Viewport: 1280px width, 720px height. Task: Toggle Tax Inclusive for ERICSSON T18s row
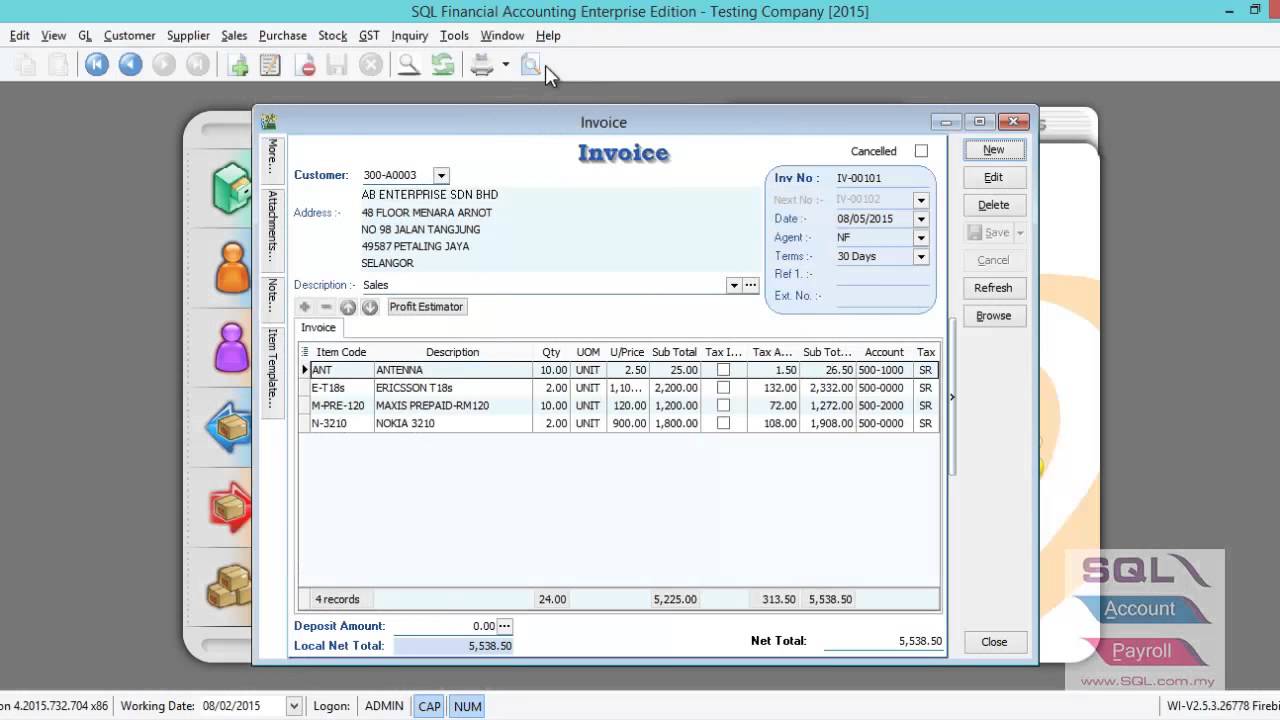tap(723, 388)
